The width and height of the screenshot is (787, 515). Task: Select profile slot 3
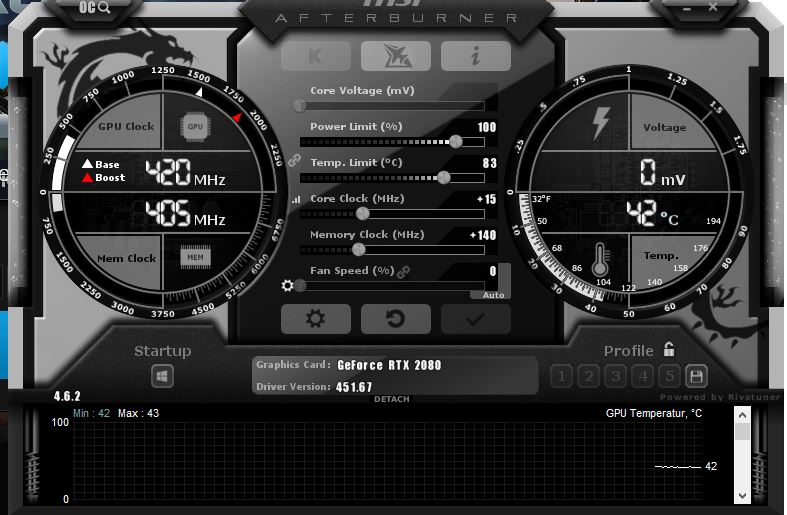(x=616, y=376)
